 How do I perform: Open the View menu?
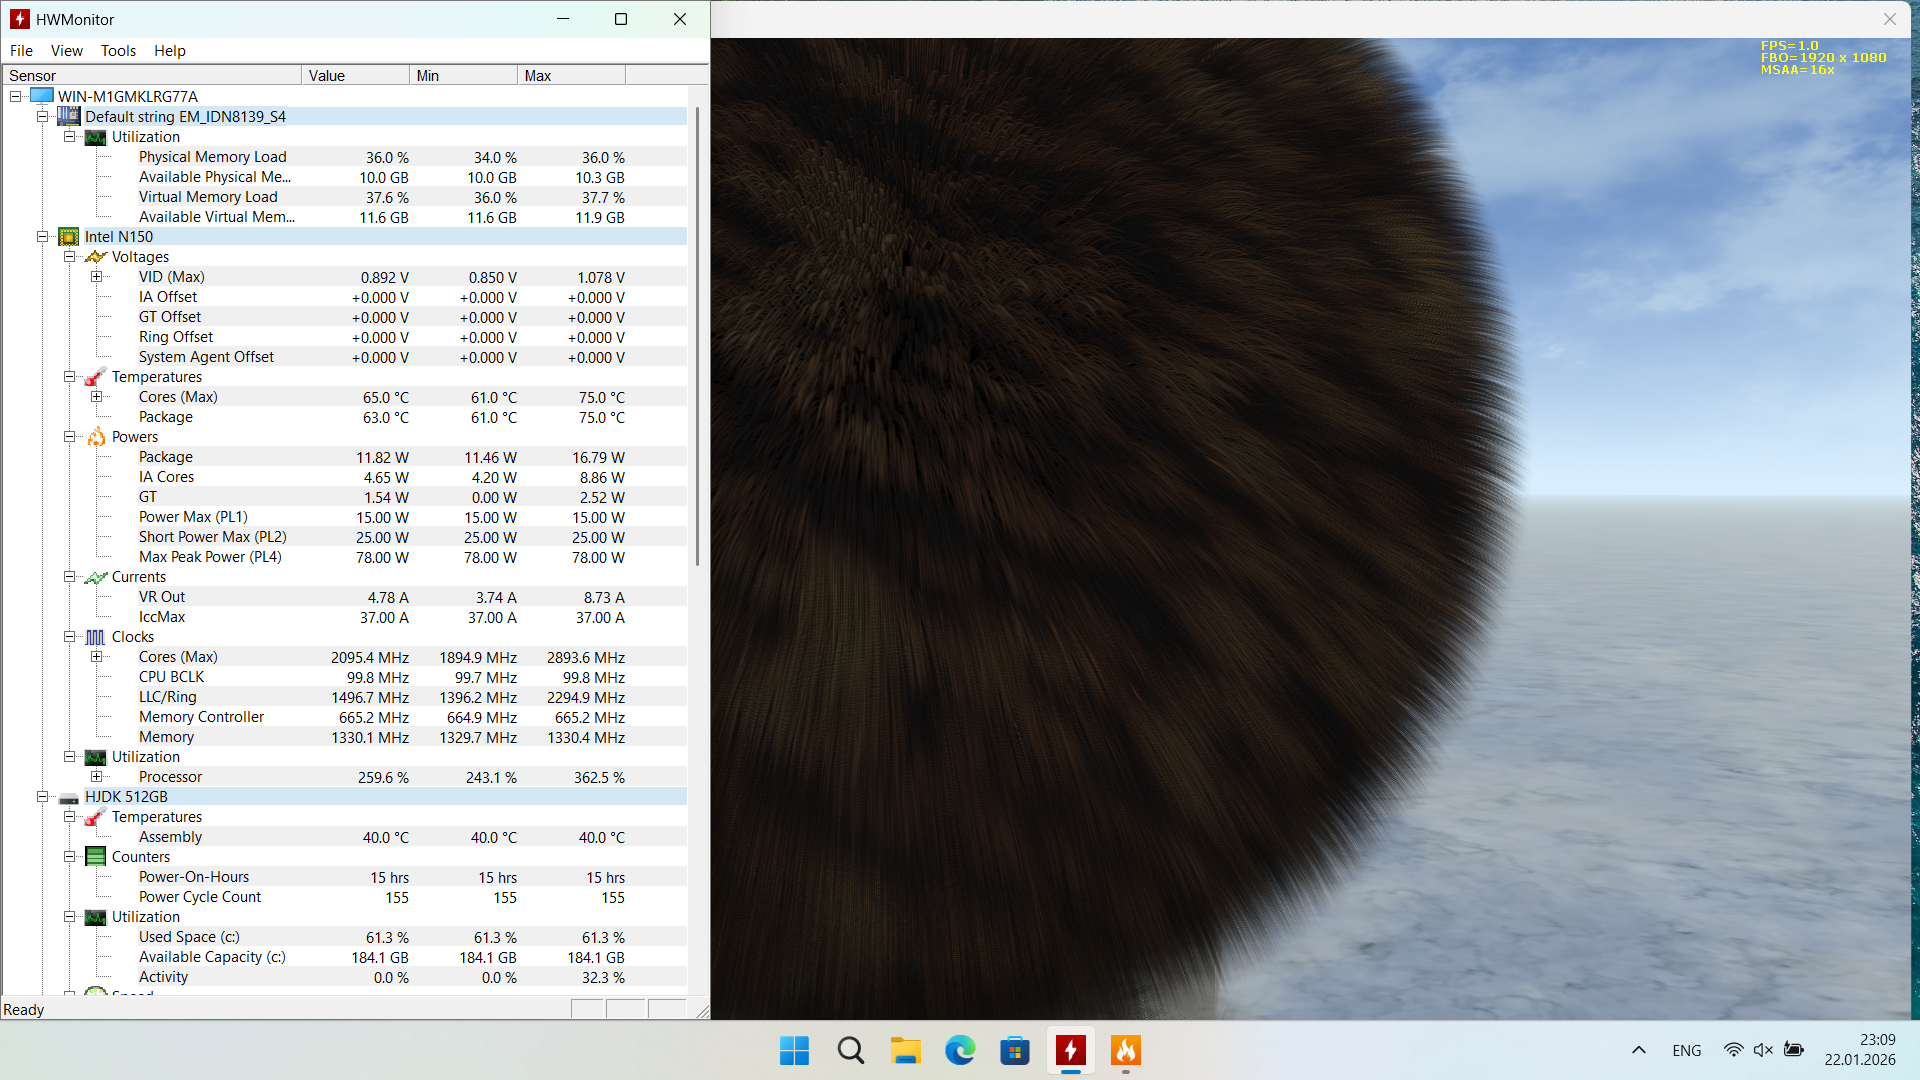pos(66,51)
